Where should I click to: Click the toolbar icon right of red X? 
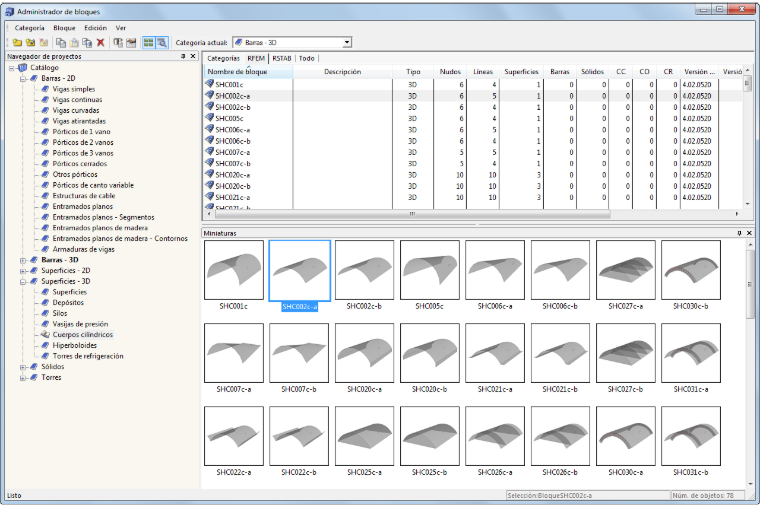point(118,43)
